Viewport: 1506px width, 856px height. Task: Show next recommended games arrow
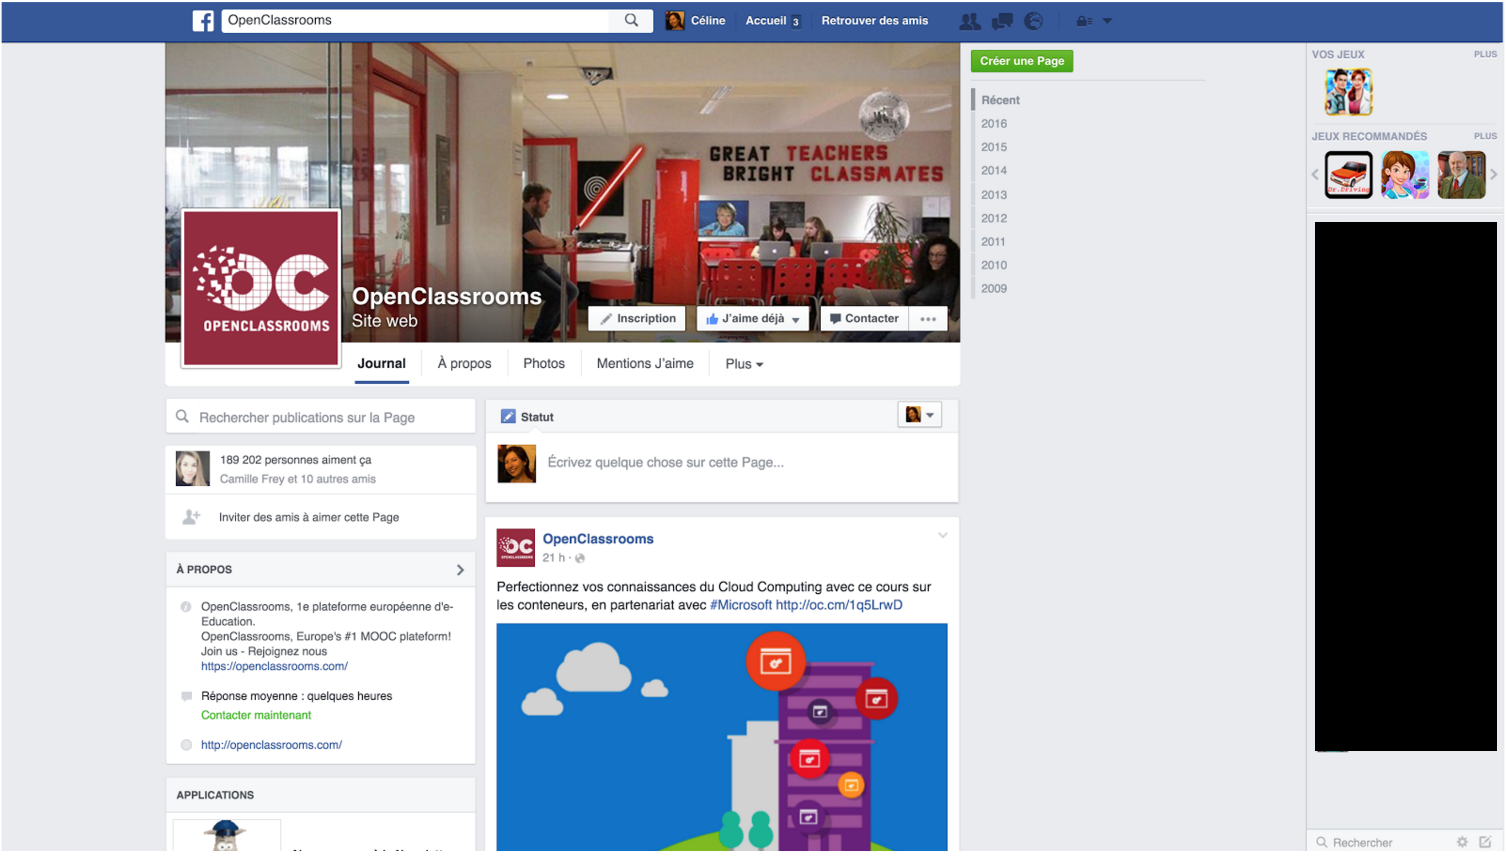click(1494, 175)
